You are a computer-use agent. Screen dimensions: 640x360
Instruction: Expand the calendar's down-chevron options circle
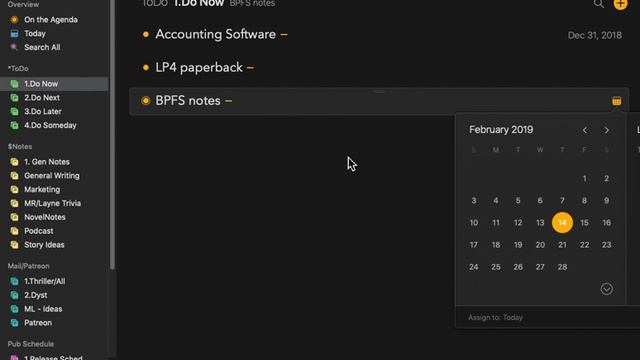(x=607, y=289)
